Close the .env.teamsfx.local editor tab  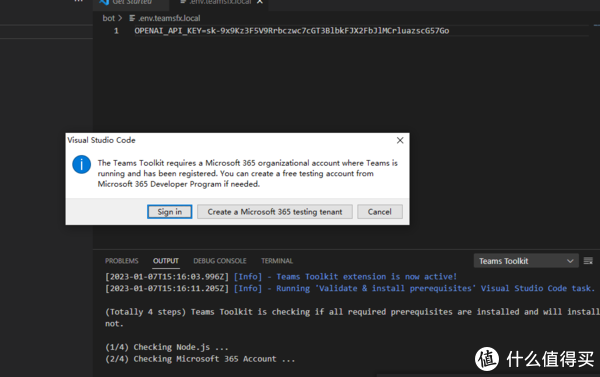pos(260,2)
